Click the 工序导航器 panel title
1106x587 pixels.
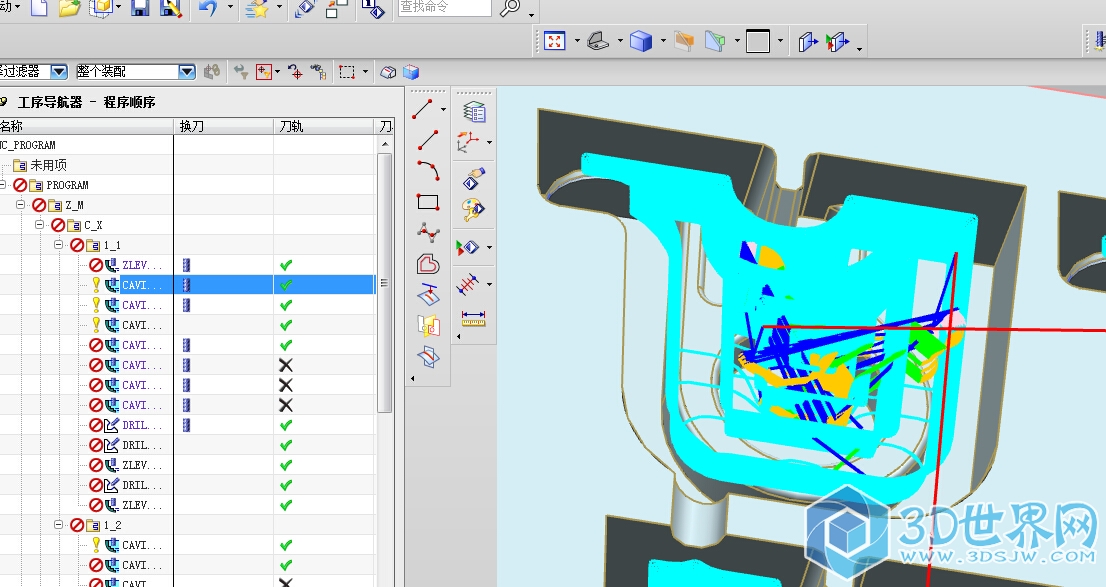pyautogui.click(x=86, y=102)
